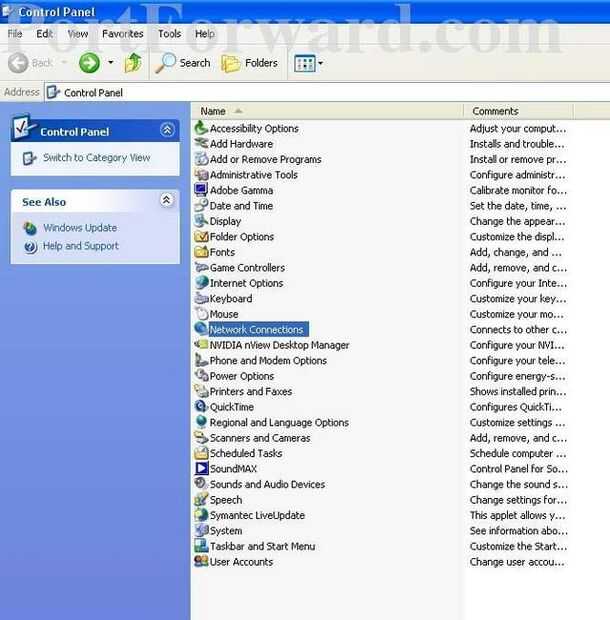The width and height of the screenshot is (610, 620).
Task: Select the QuickTime icon
Action: 201,406
